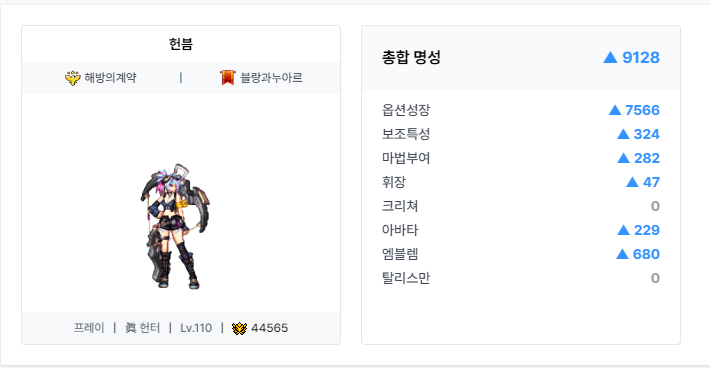Click the blue triangle next to 47
The image size is (710, 368).
(632, 182)
